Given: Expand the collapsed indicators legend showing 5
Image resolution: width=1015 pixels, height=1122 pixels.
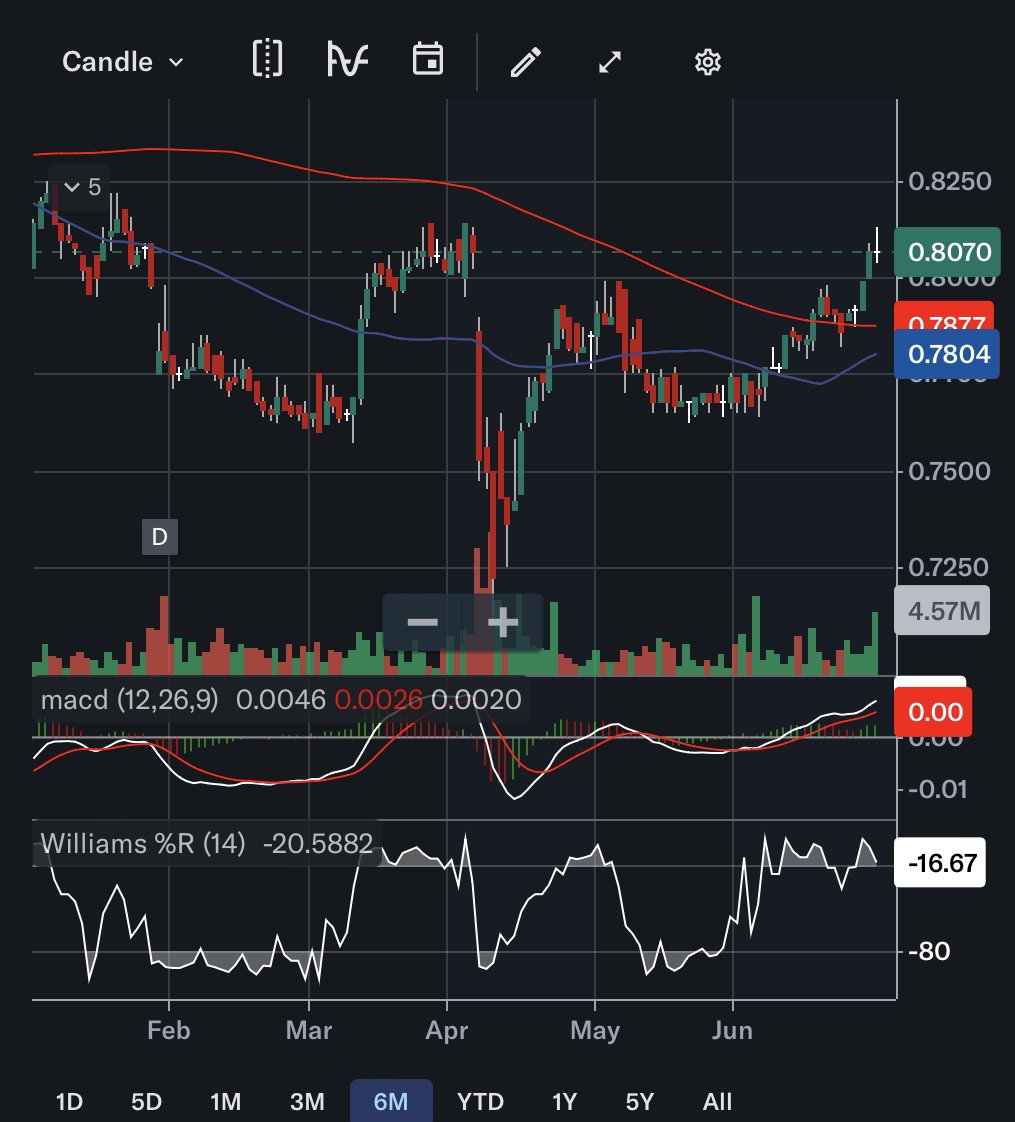Looking at the screenshot, I should tap(81, 187).
